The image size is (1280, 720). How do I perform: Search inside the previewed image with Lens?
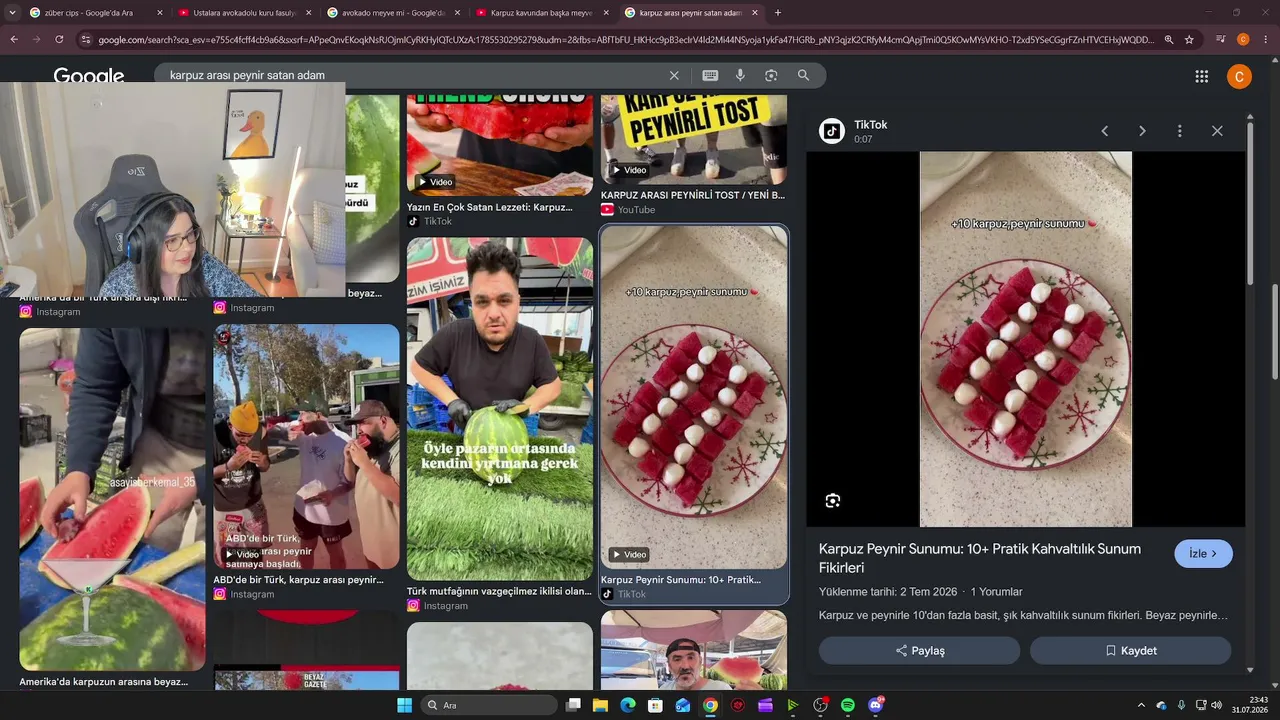point(833,501)
